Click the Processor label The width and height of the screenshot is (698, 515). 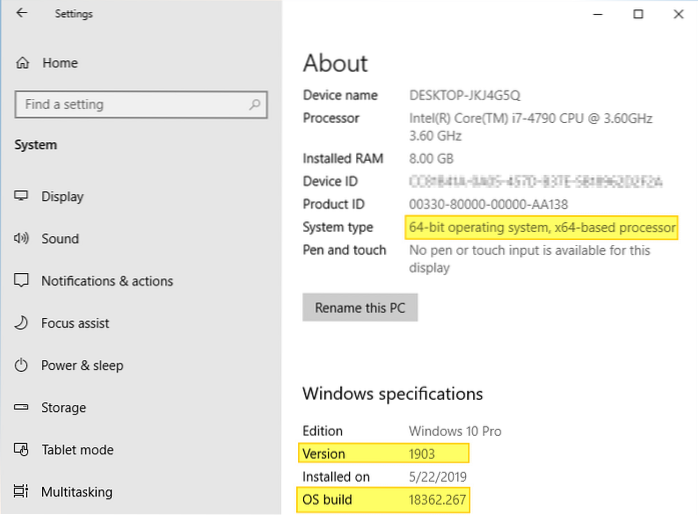[331, 118]
